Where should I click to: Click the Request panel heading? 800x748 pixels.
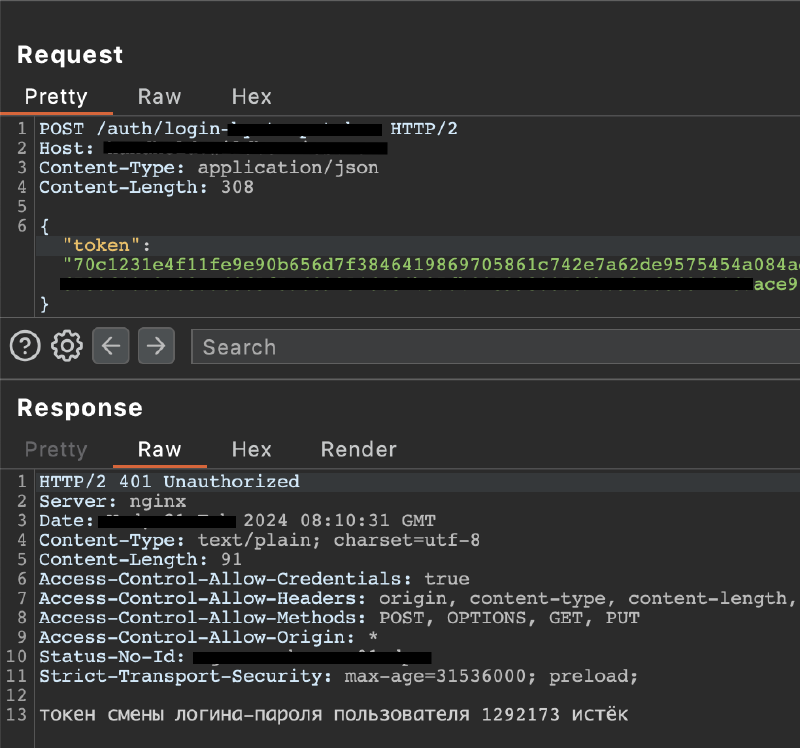70,55
